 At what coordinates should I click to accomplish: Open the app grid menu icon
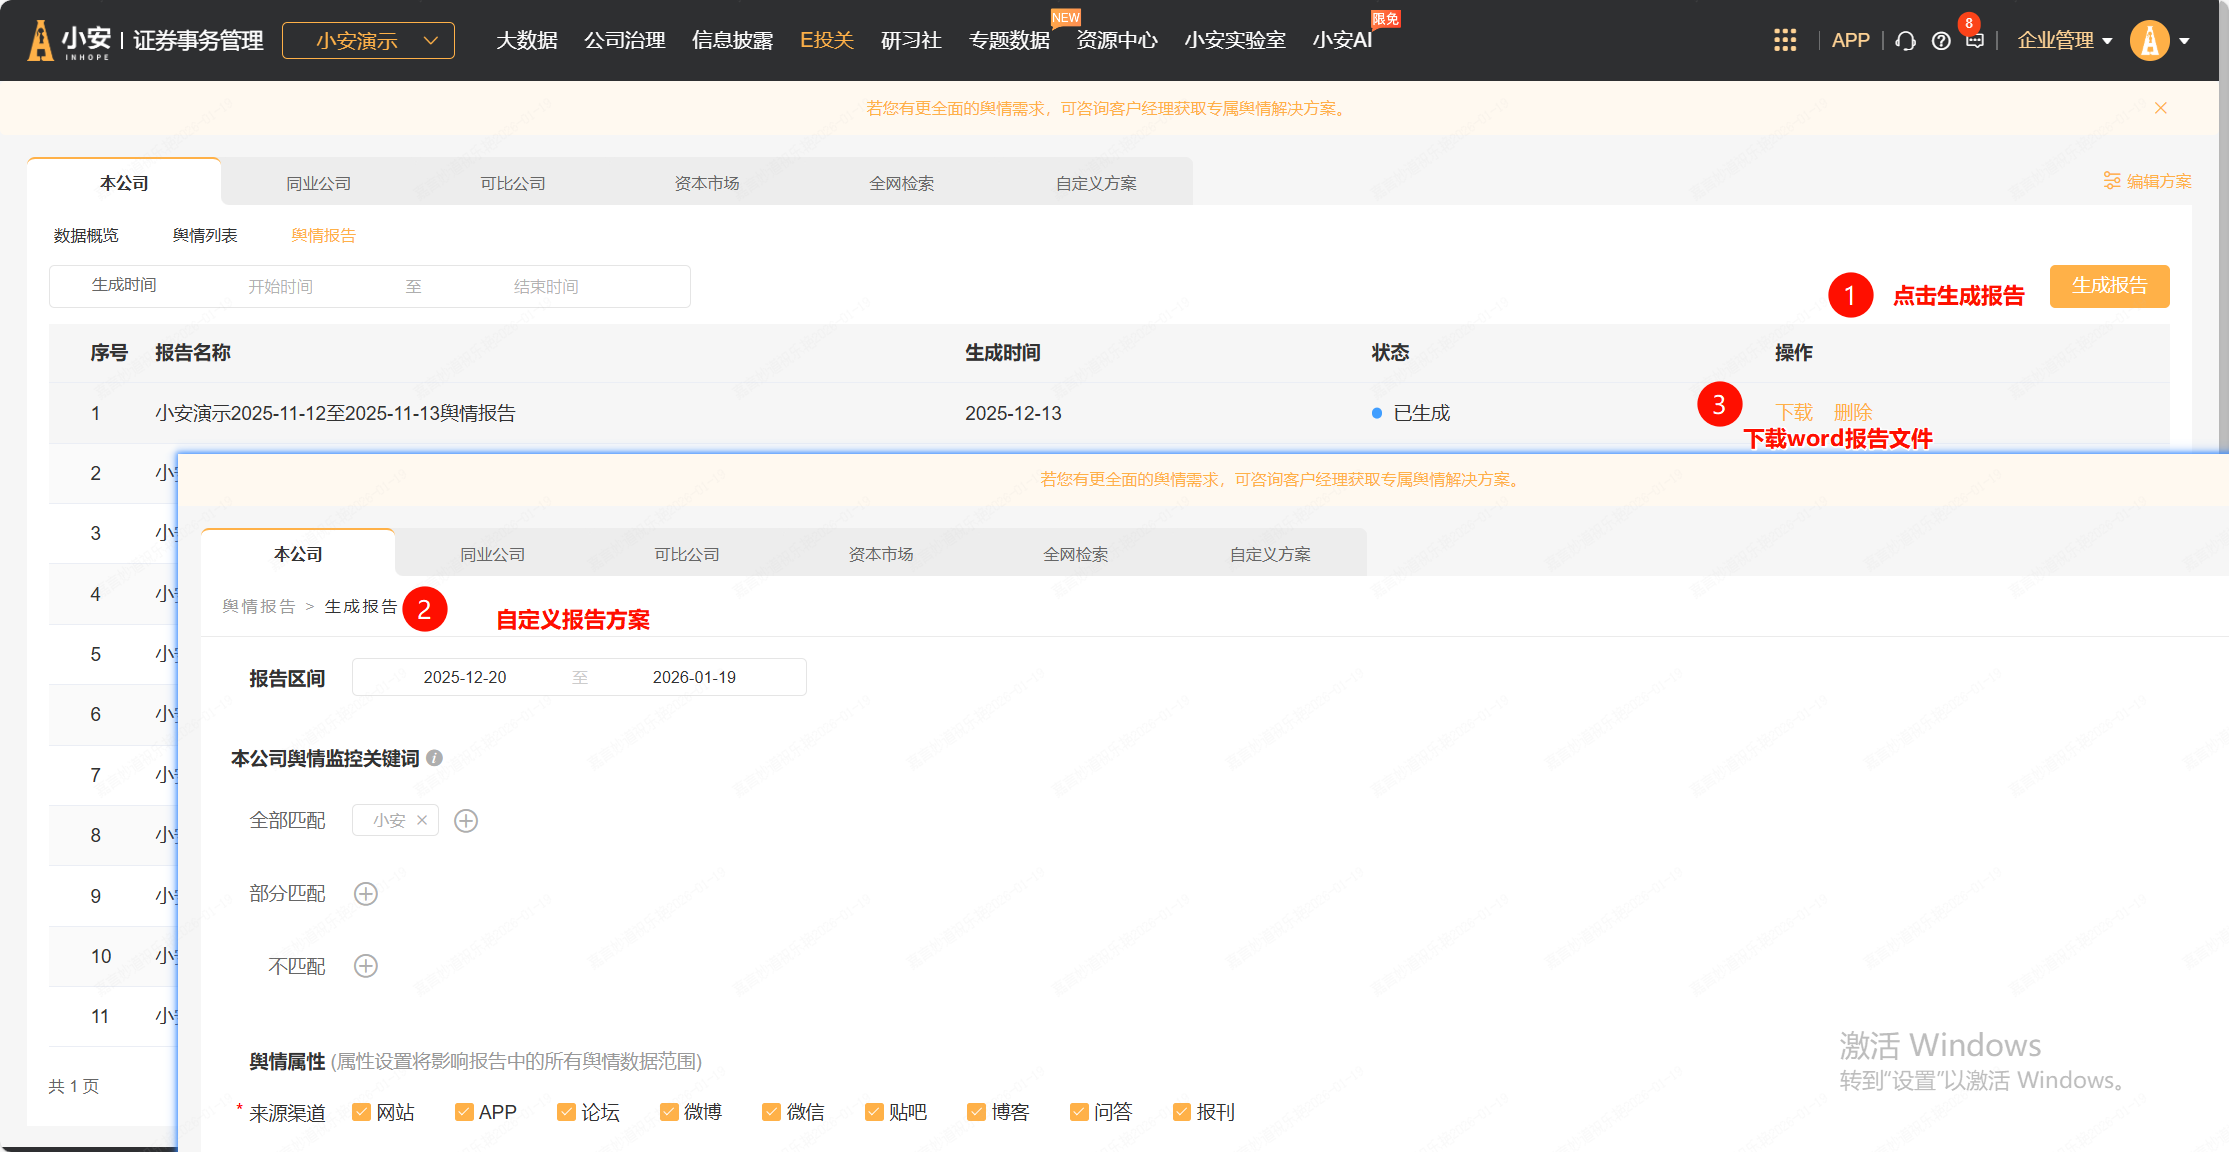[x=1785, y=40]
